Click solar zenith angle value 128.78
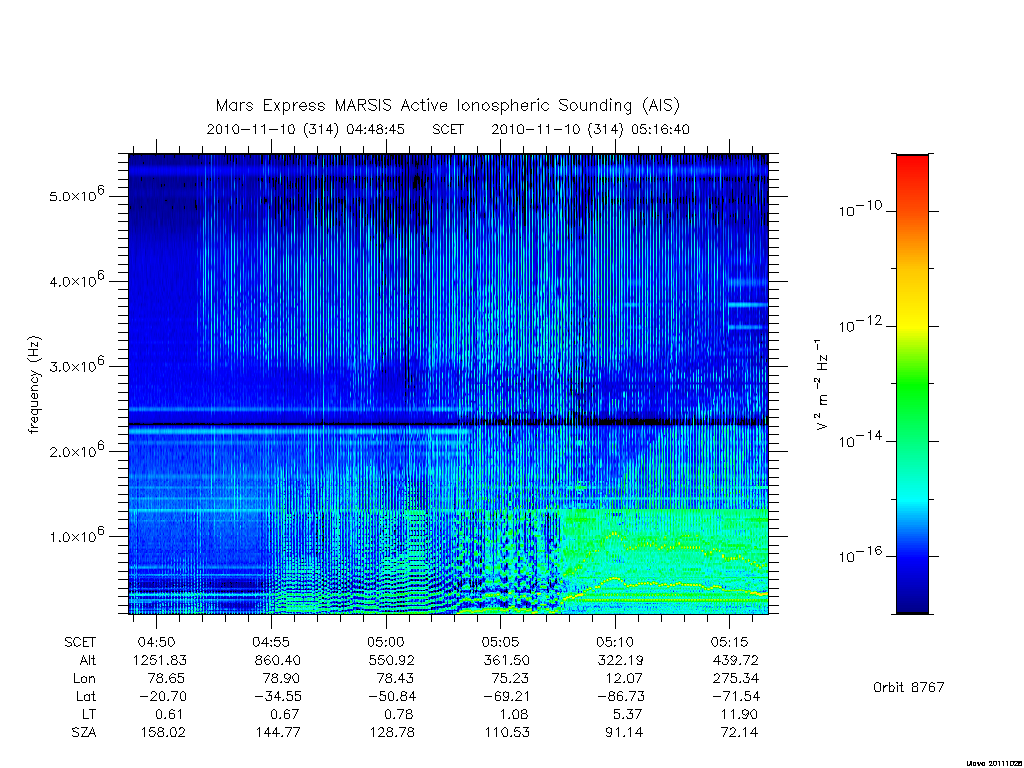This screenshot has height=768, width=1024. tap(392, 732)
